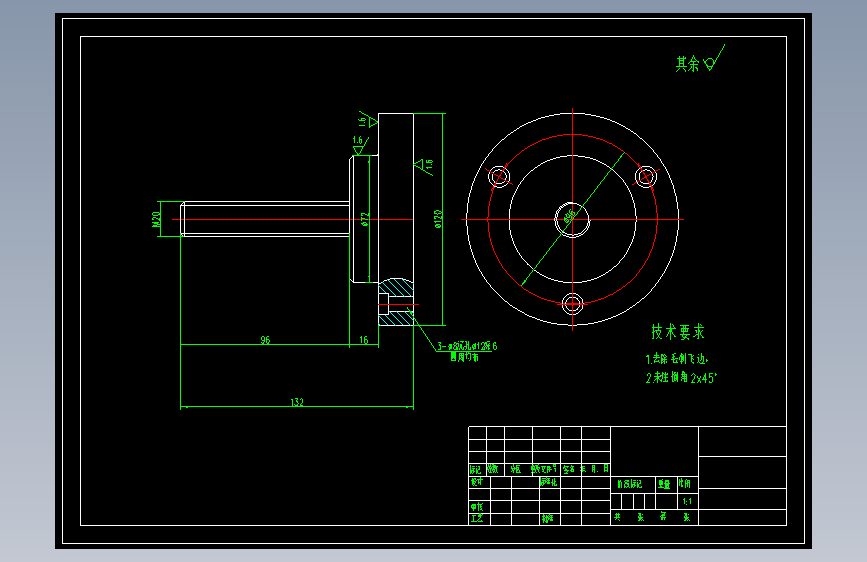Select the 96 length dimension
Image resolution: width=867 pixels, height=562 pixels.
tap(265, 340)
